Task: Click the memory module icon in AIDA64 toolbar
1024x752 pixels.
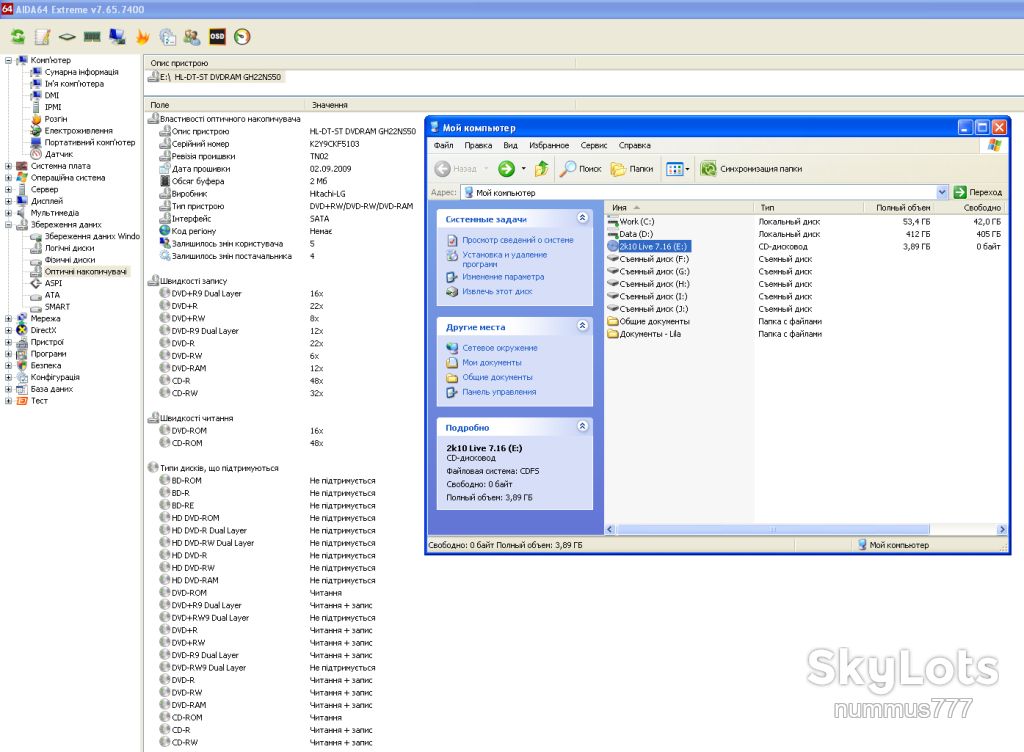Action: pos(92,37)
